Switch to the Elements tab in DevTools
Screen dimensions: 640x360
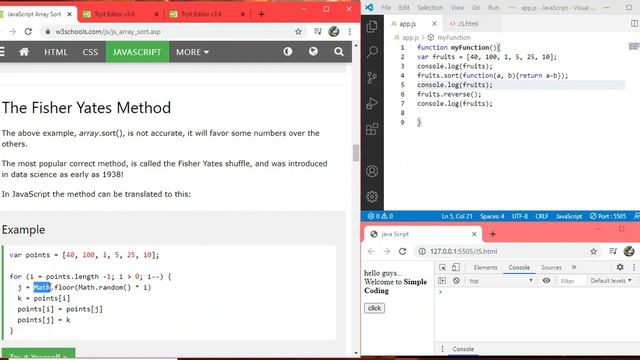point(485,267)
